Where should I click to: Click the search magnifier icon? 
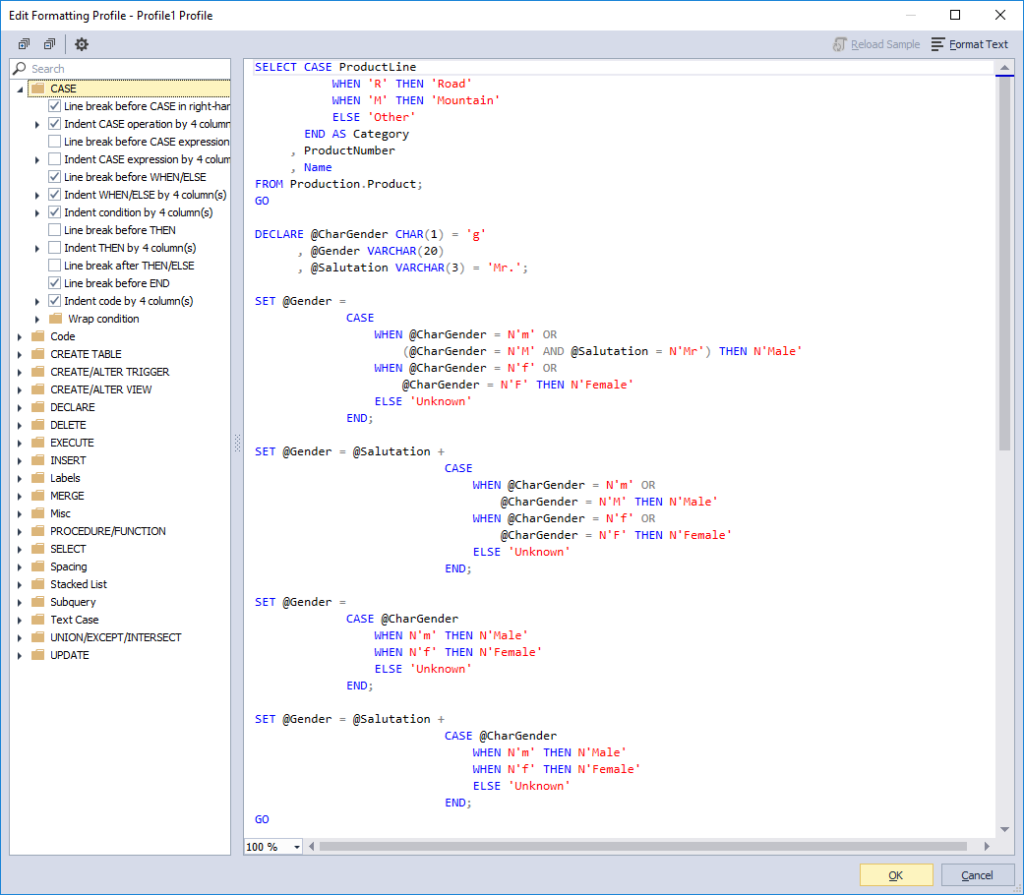(x=20, y=69)
